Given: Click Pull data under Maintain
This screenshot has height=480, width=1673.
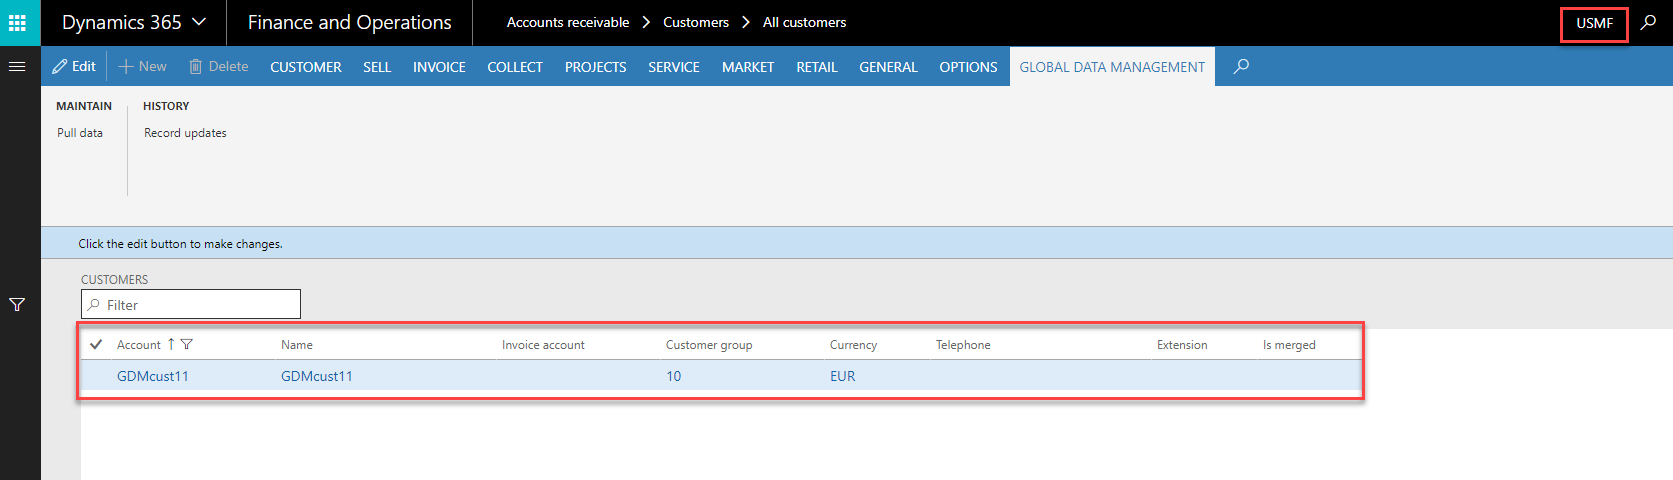Looking at the screenshot, I should coord(80,133).
